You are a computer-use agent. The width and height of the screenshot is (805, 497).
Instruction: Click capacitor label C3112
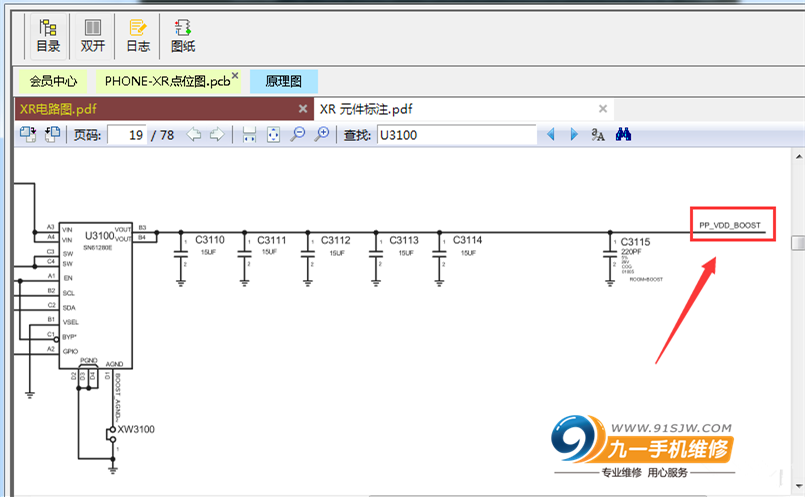pos(335,240)
